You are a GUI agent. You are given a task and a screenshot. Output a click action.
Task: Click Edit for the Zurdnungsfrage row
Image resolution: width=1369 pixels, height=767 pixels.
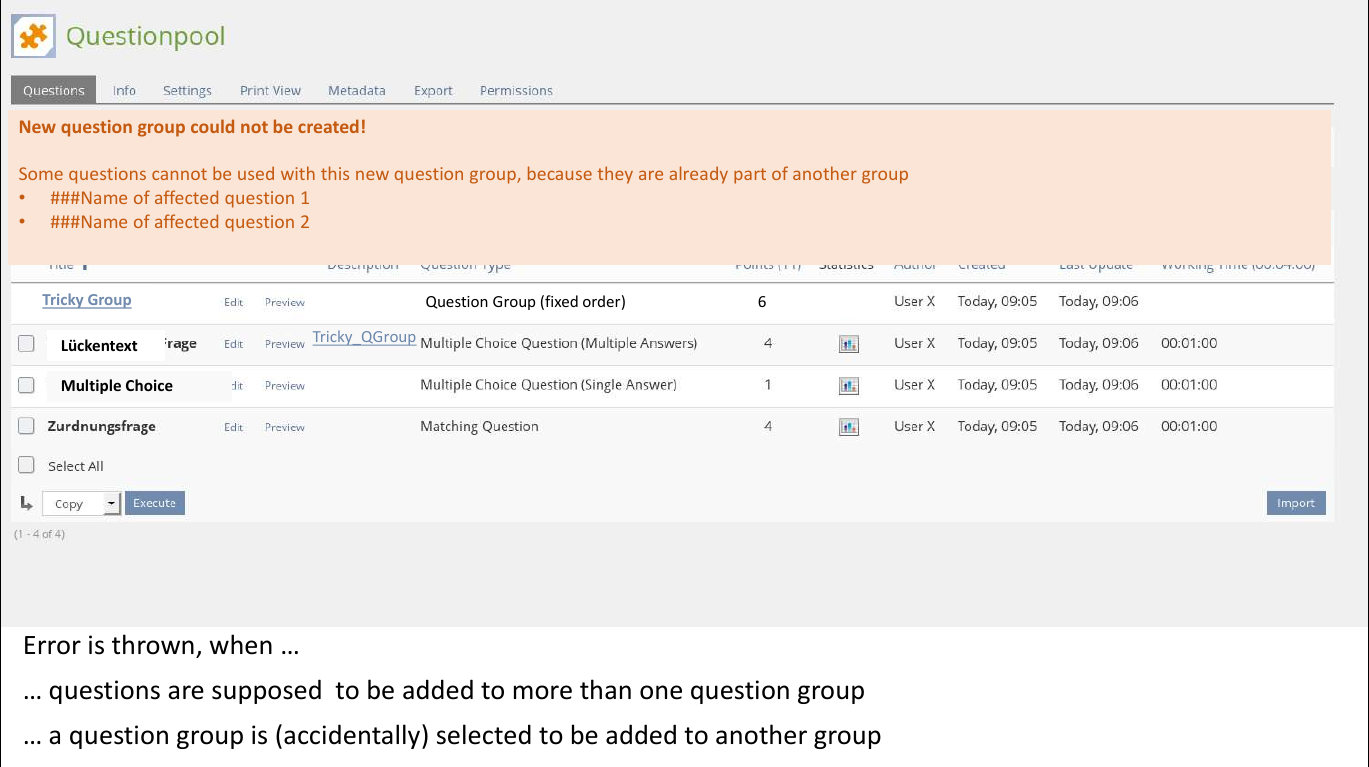point(233,427)
